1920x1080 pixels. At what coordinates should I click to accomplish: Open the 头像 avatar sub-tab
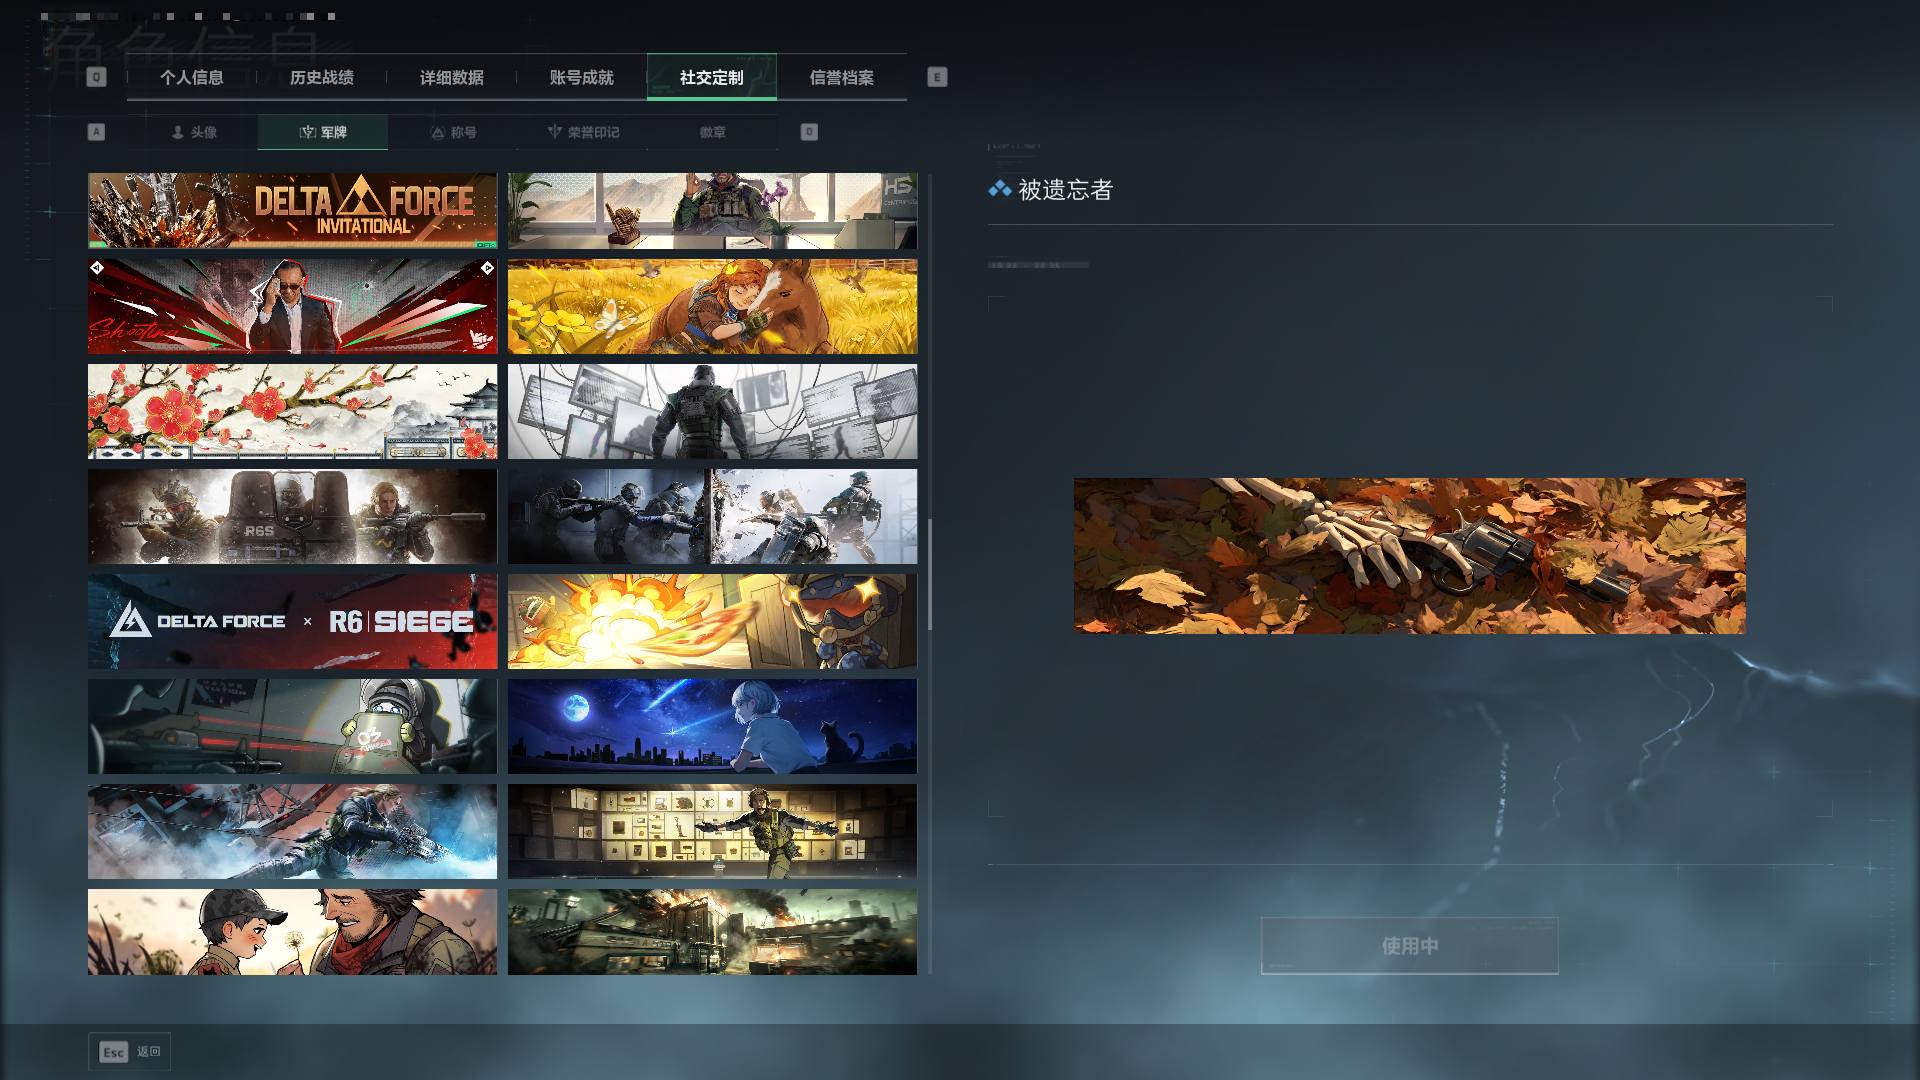[193, 132]
